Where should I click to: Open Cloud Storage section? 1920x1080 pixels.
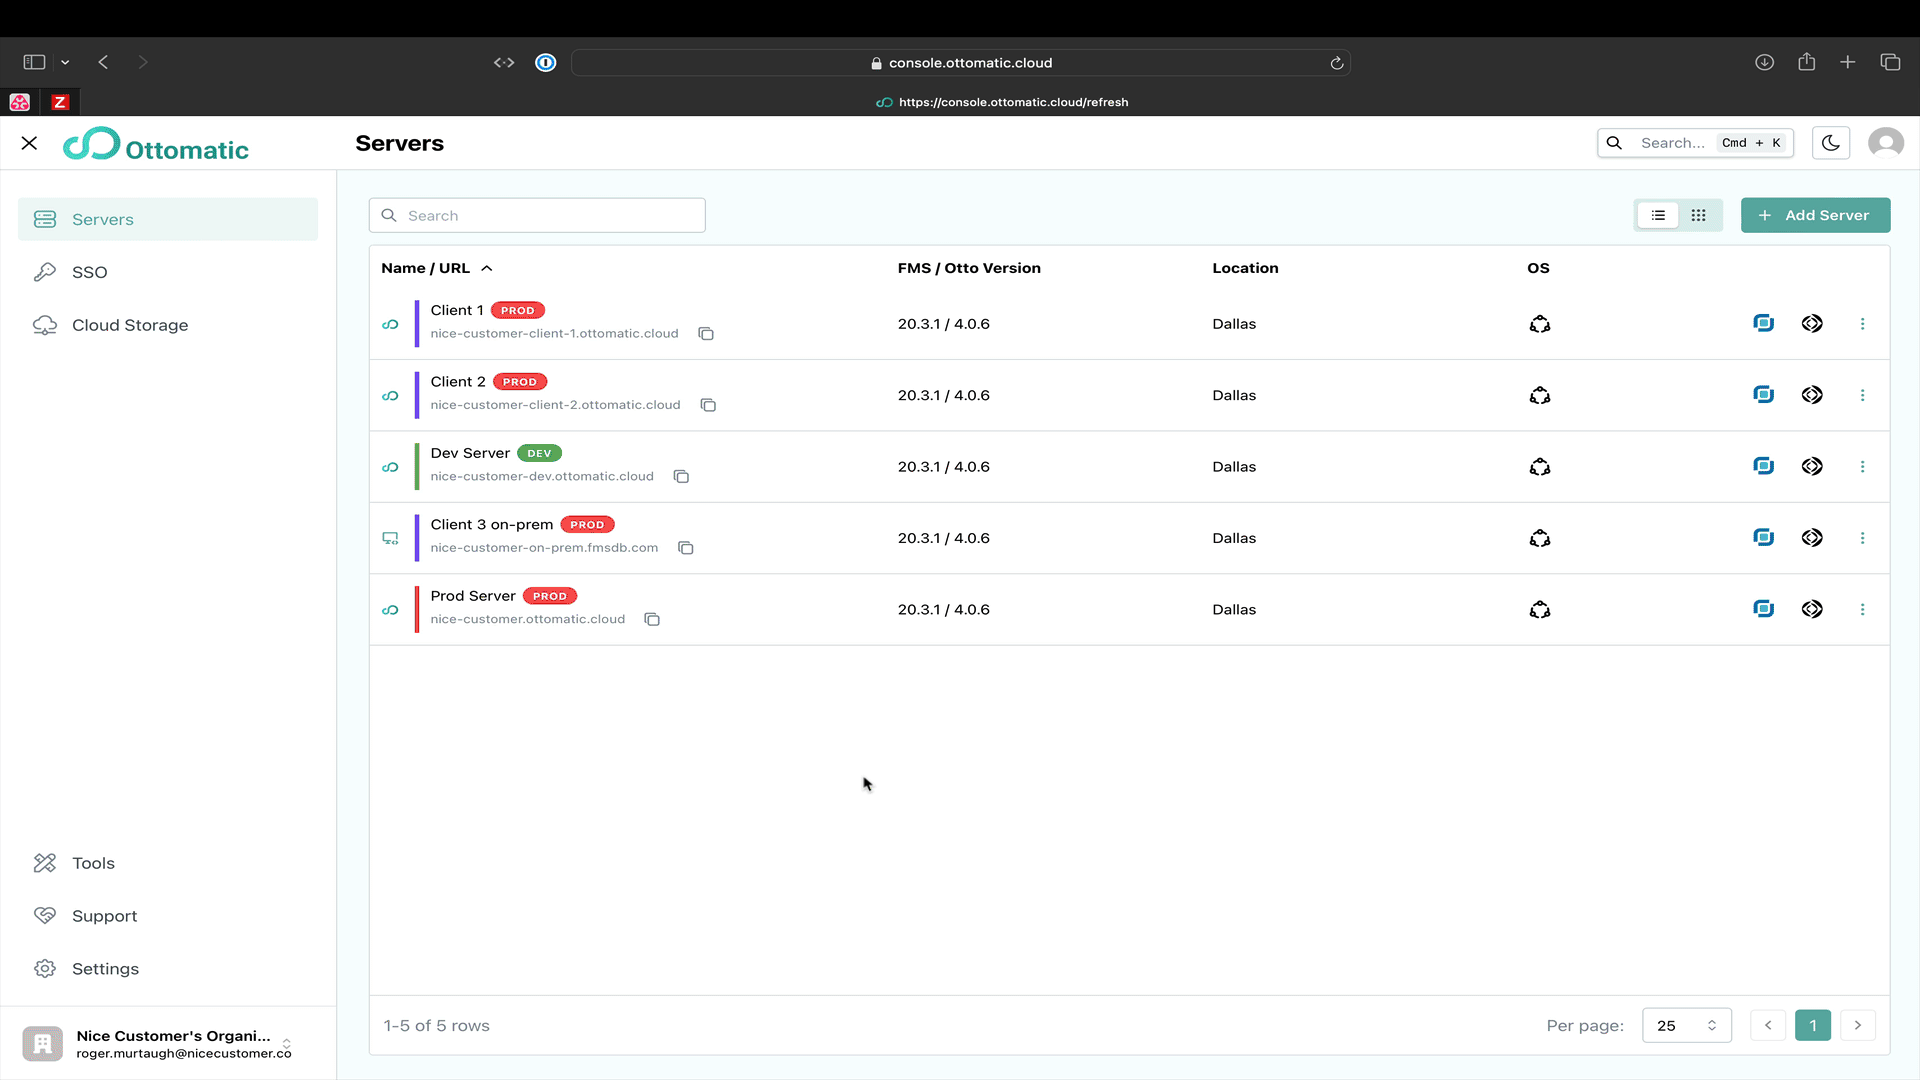168,325
